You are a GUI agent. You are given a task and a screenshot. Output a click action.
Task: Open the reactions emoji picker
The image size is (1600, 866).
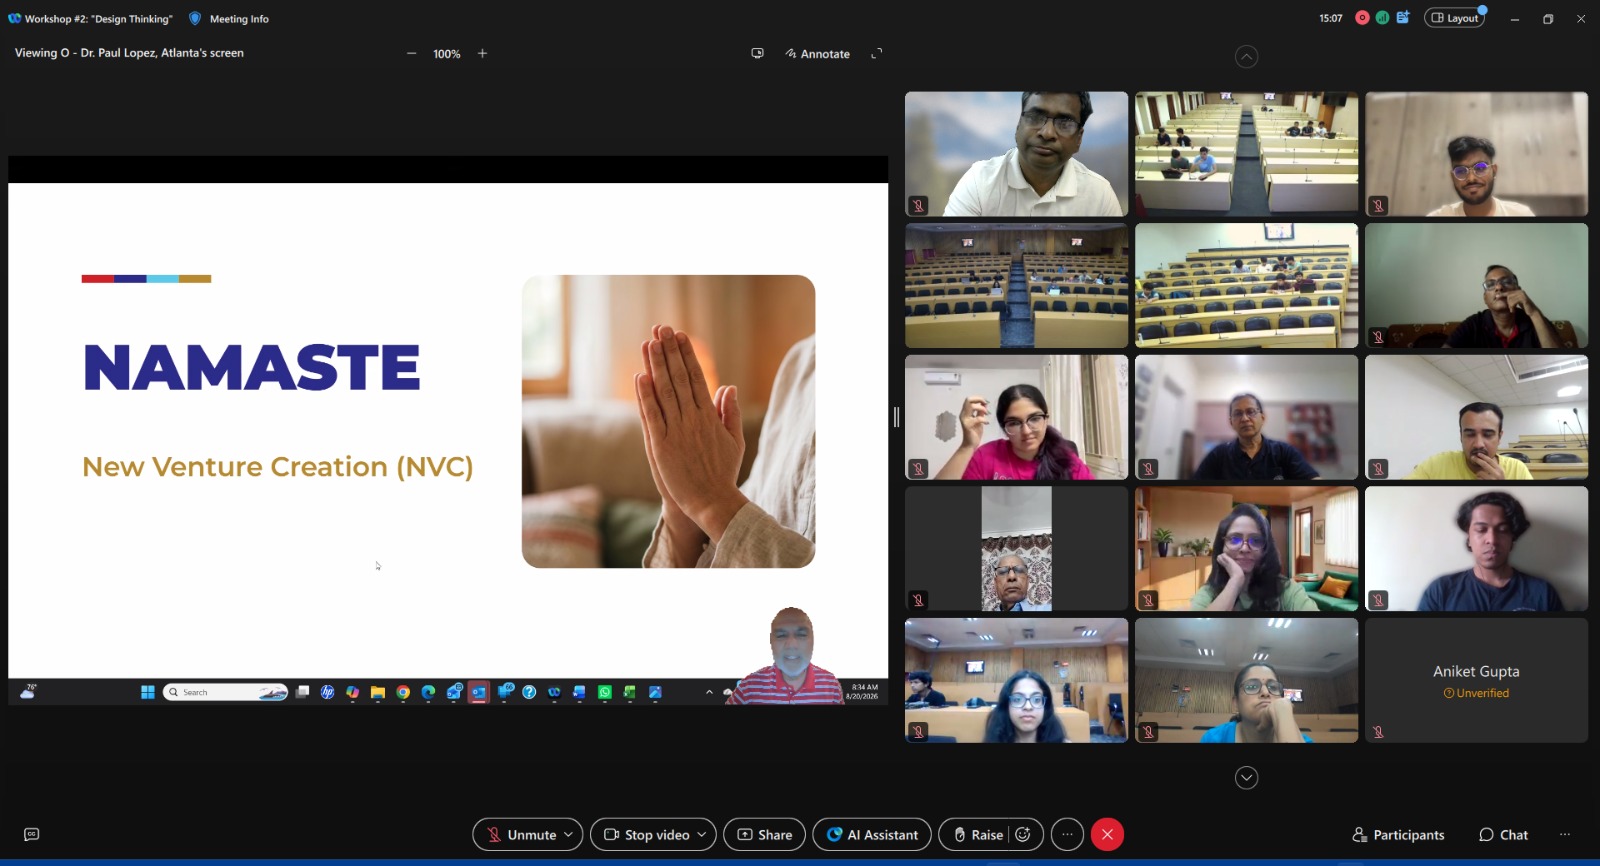[1023, 834]
